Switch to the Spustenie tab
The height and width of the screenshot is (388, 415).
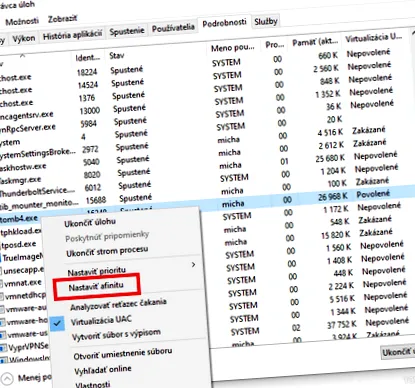pyautogui.click(x=127, y=31)
